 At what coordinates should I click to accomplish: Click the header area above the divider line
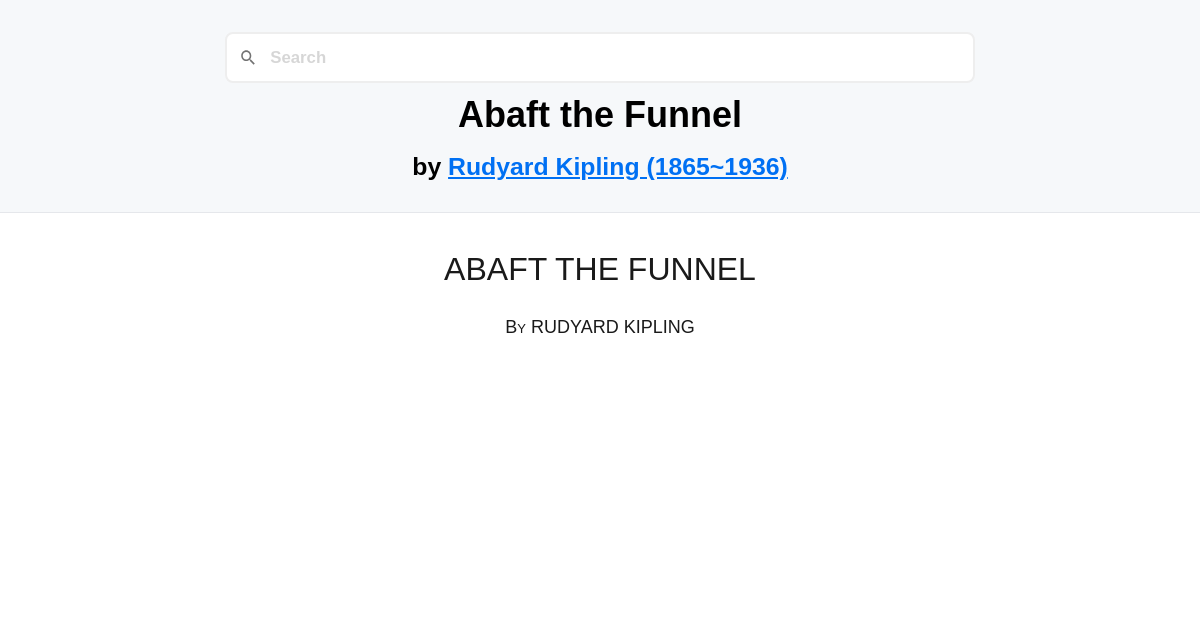[x=600, y=105]
